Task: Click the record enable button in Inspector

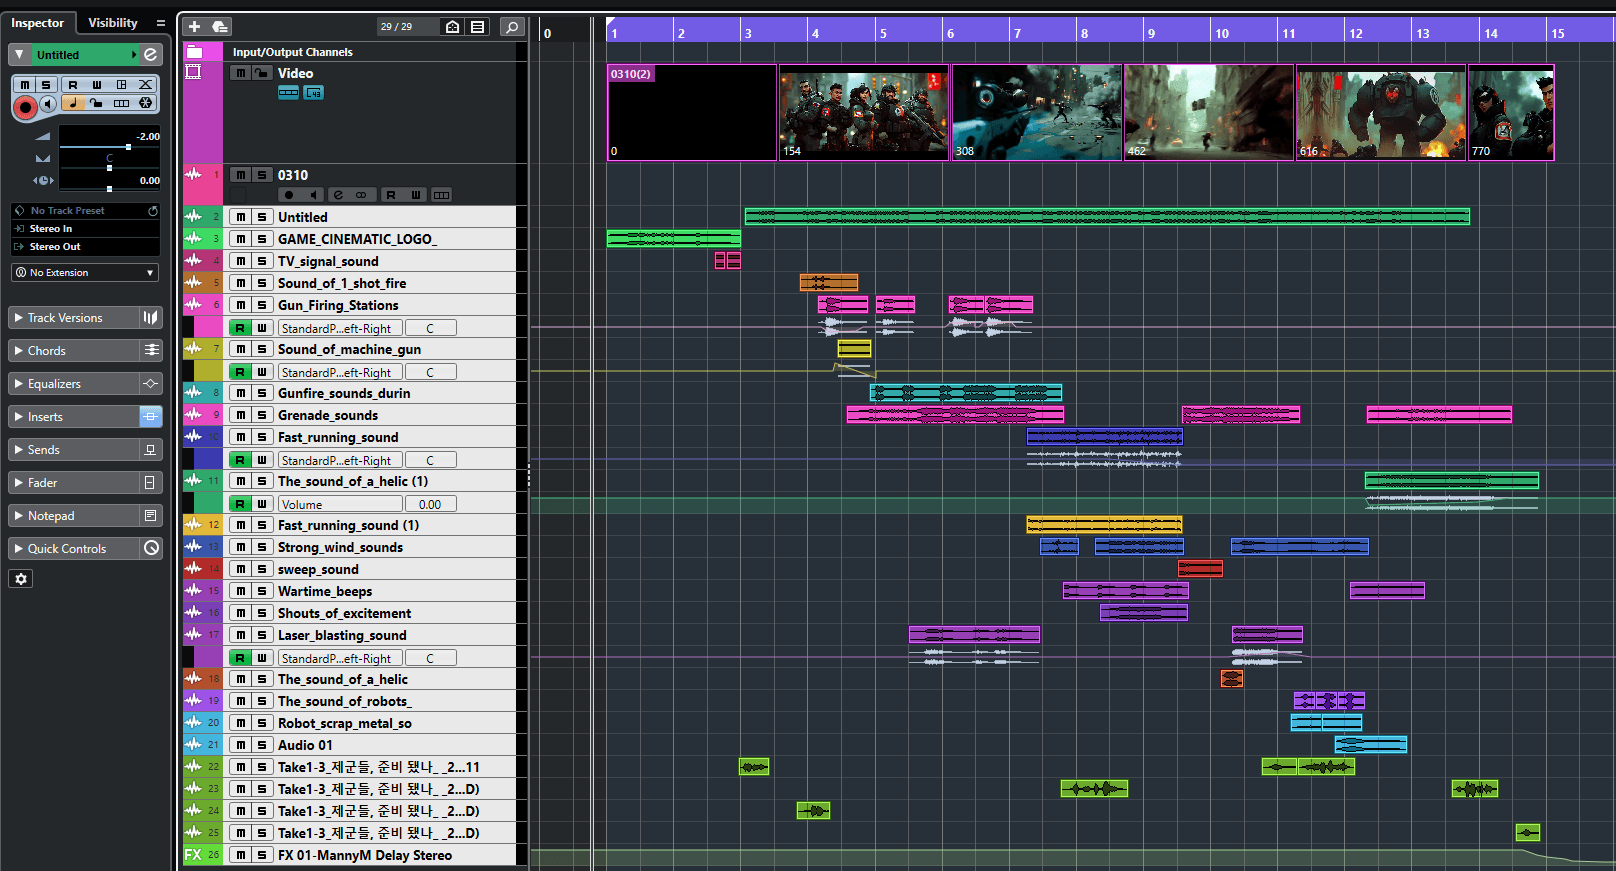Action: tap(25, 107)
